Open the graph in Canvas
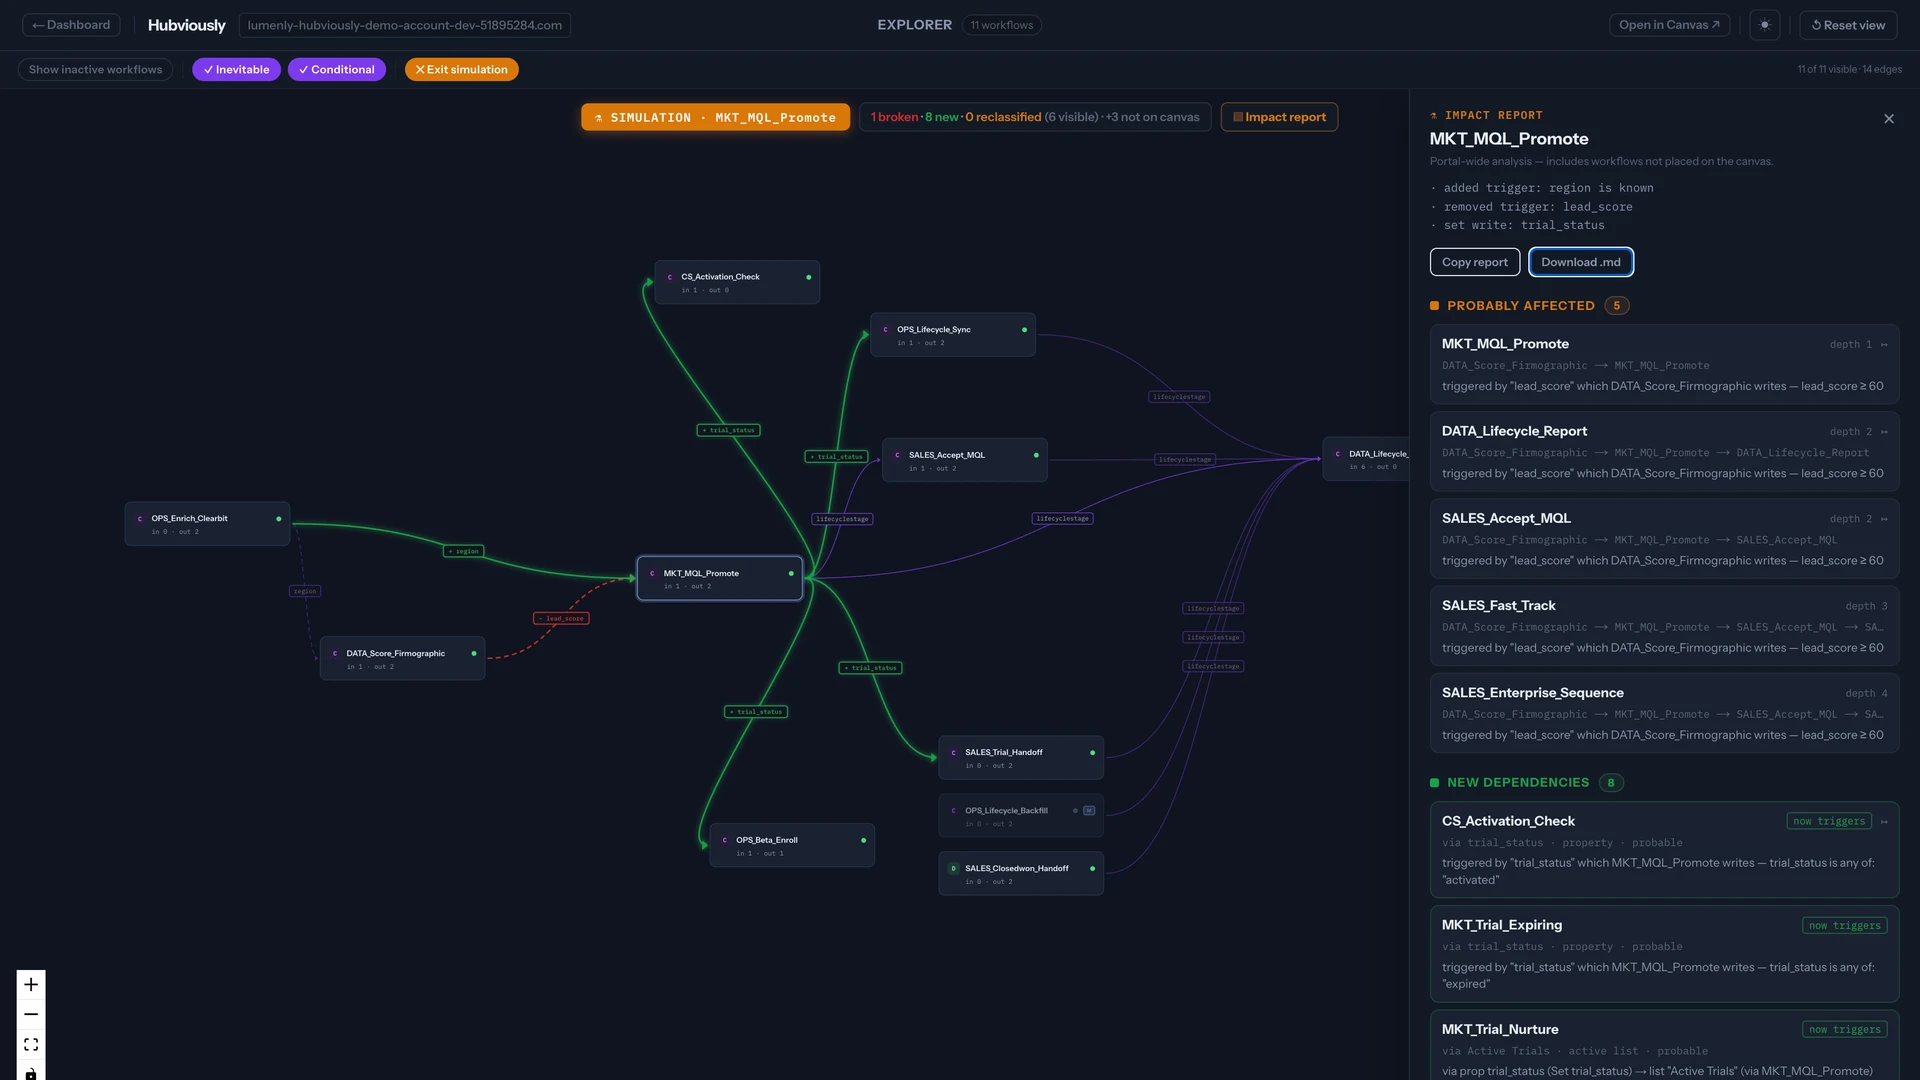The image size is (1920, 1080). coord(1669,25)
